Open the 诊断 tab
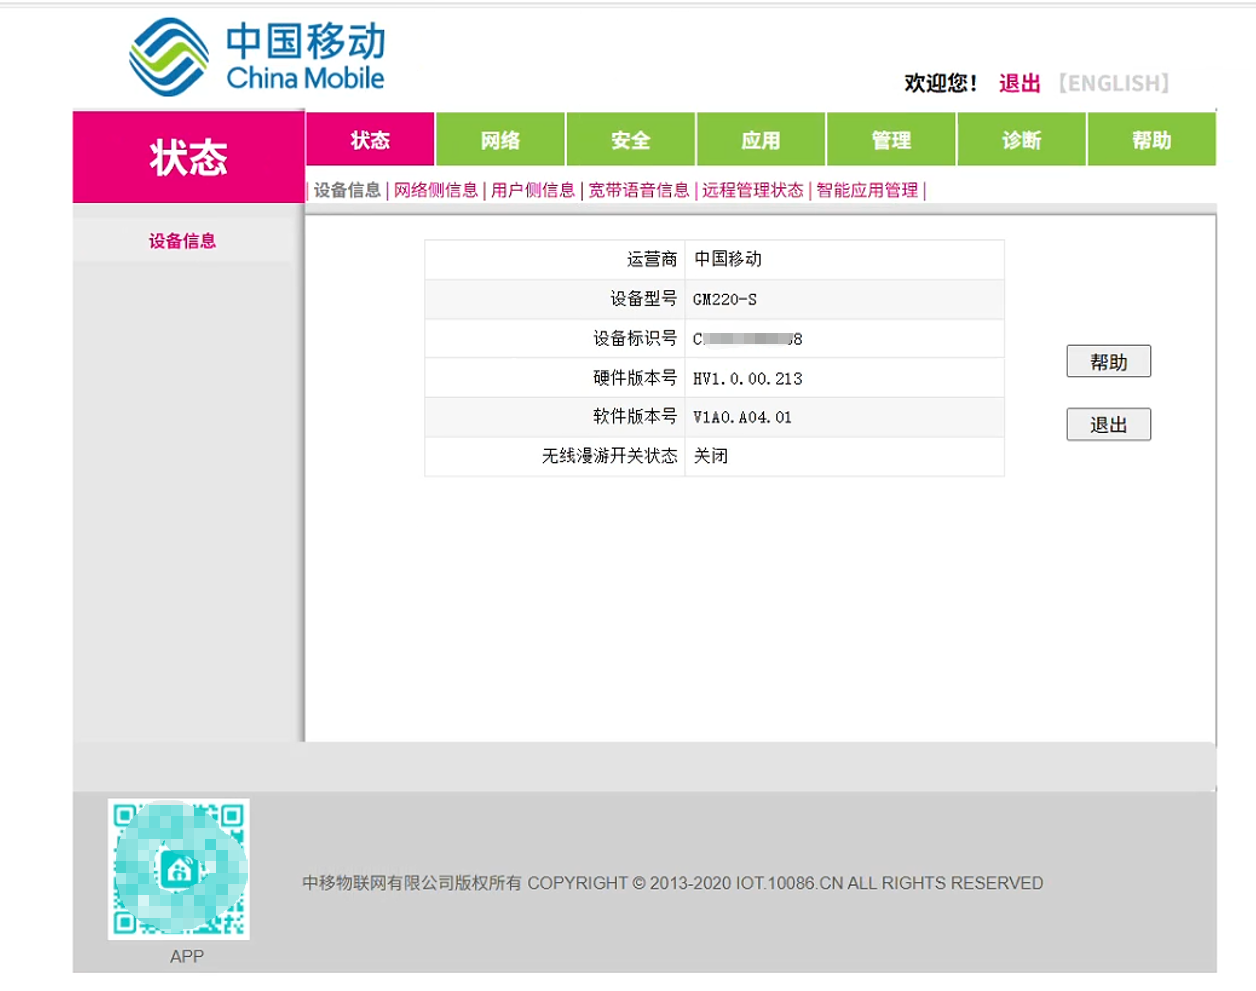The height and width of the screenshot is (991, 1256). [x=1021, y=140]
